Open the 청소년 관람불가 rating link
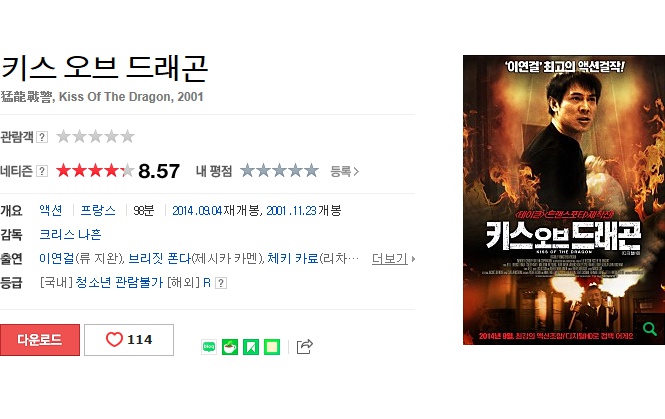The width and height of the screenshot is (665, 419). (119, 283)
